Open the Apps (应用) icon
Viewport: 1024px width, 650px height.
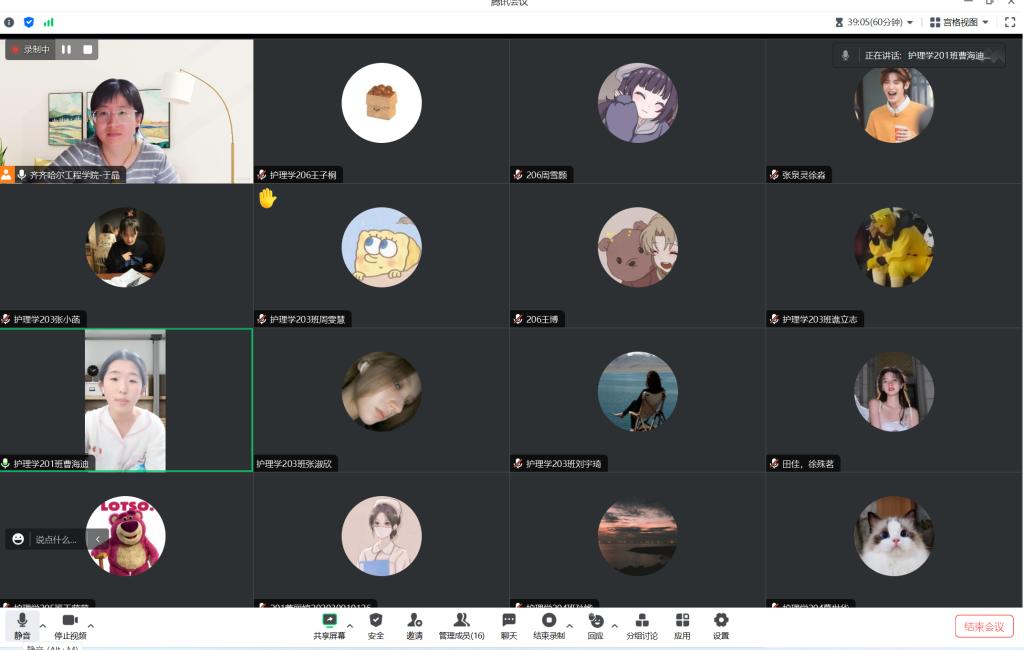tap(682, 621)
